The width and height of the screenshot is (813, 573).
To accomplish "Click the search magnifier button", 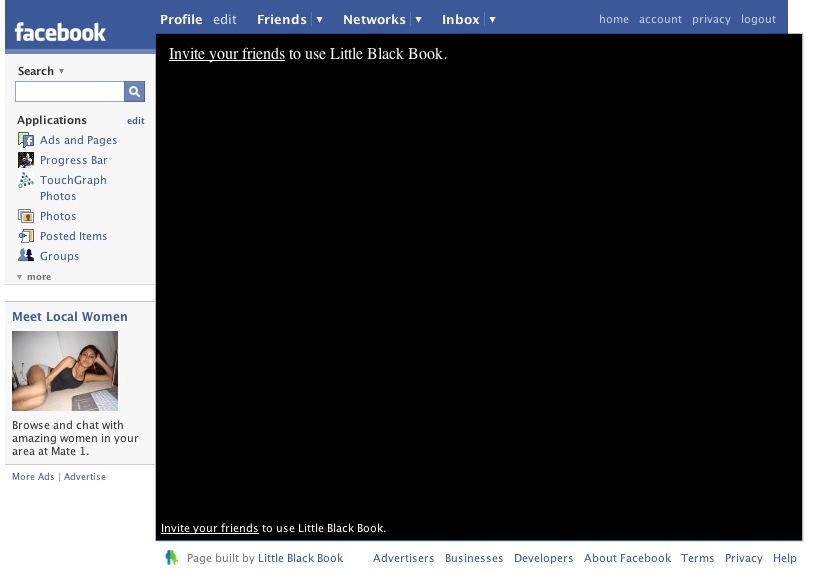I will (x=134, y=92).
